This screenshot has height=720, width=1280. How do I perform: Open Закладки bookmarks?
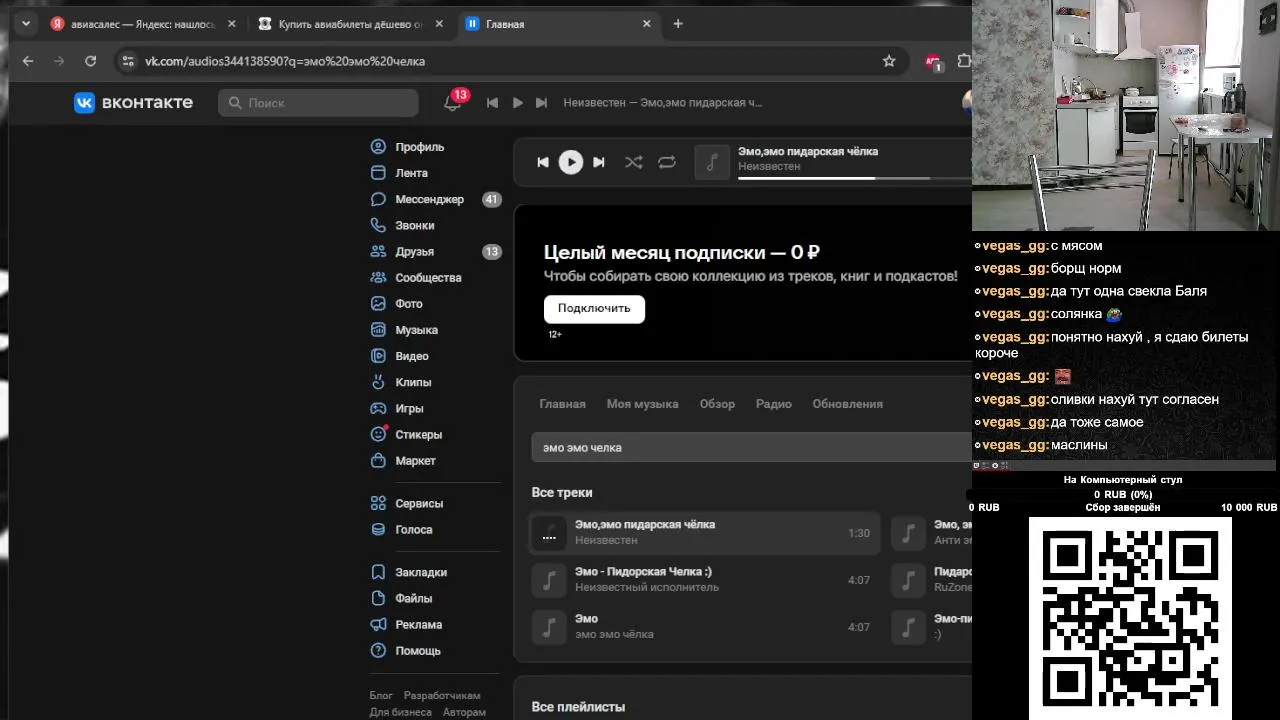point(420,573)
